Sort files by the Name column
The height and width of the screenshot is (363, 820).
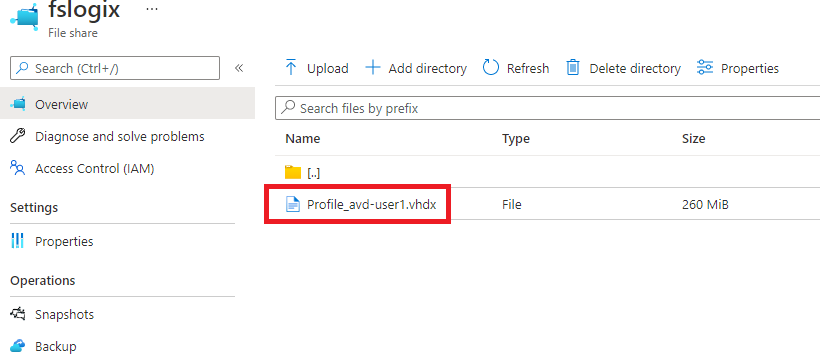(x=303, y=139)
